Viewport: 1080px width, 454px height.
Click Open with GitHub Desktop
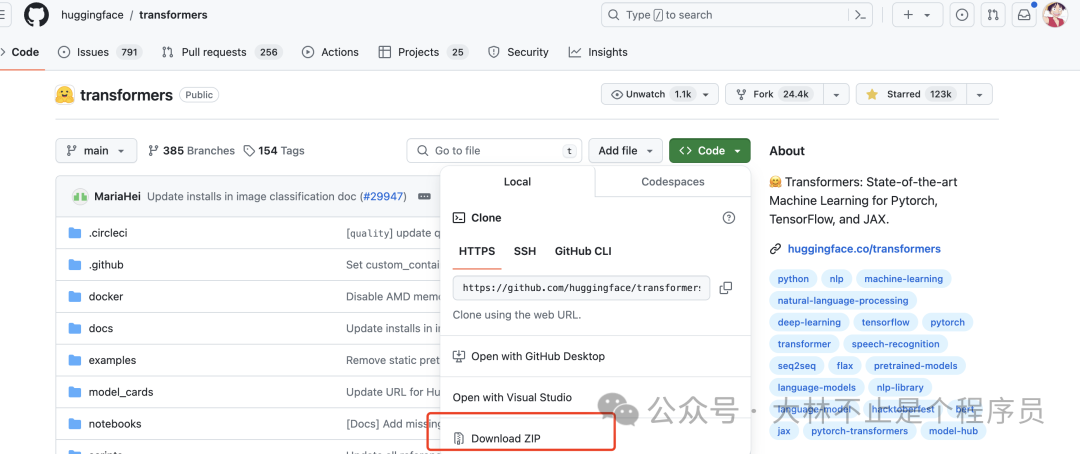tap(529, 356)
